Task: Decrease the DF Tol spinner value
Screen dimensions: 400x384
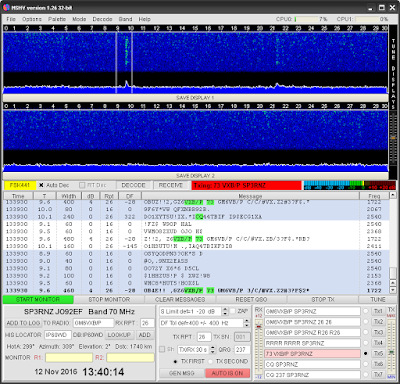Action: (x=247, y=325)
